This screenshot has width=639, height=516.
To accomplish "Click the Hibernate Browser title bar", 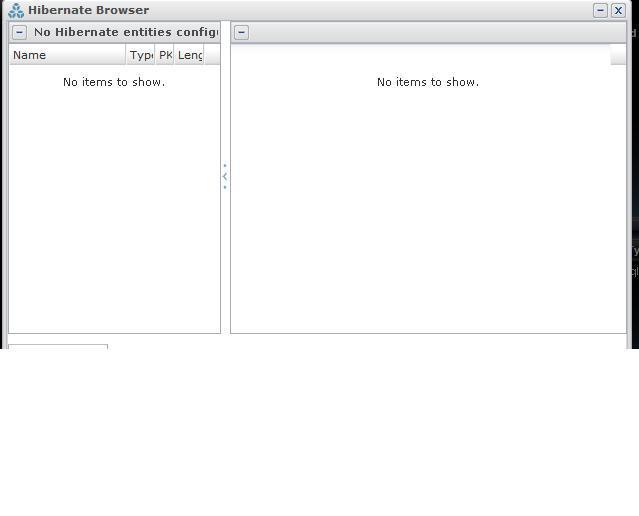I will pyautogui.click(x=300, y=10).
